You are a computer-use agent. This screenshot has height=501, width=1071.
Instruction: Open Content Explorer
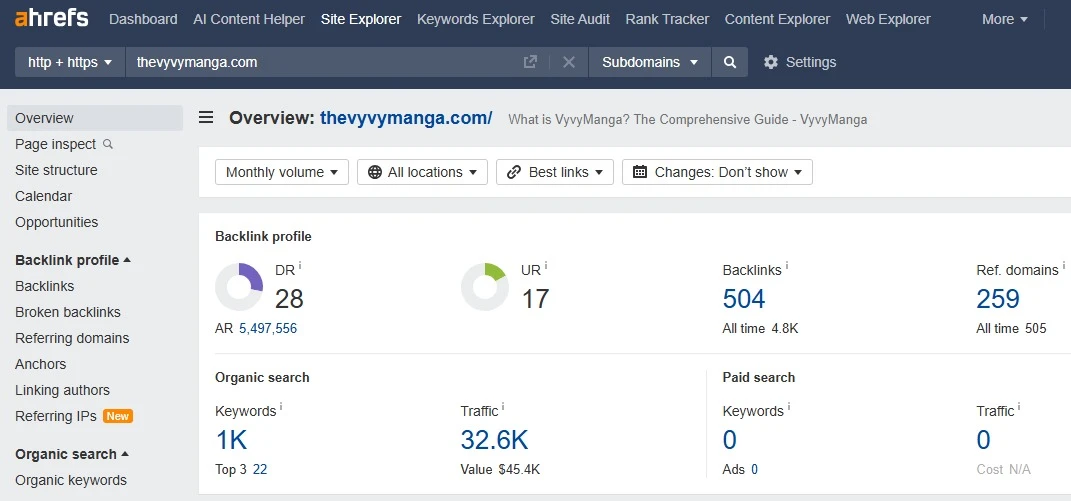pyautogui.click(x=777, y=19)
